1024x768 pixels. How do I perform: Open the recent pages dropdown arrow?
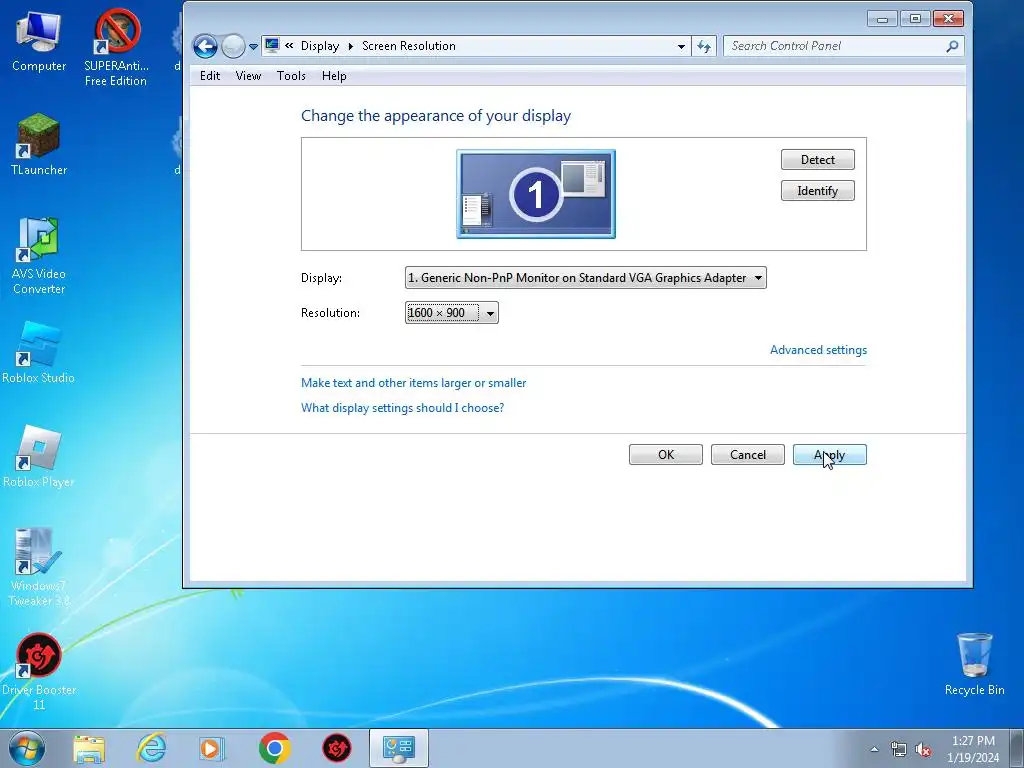point(253,46)
